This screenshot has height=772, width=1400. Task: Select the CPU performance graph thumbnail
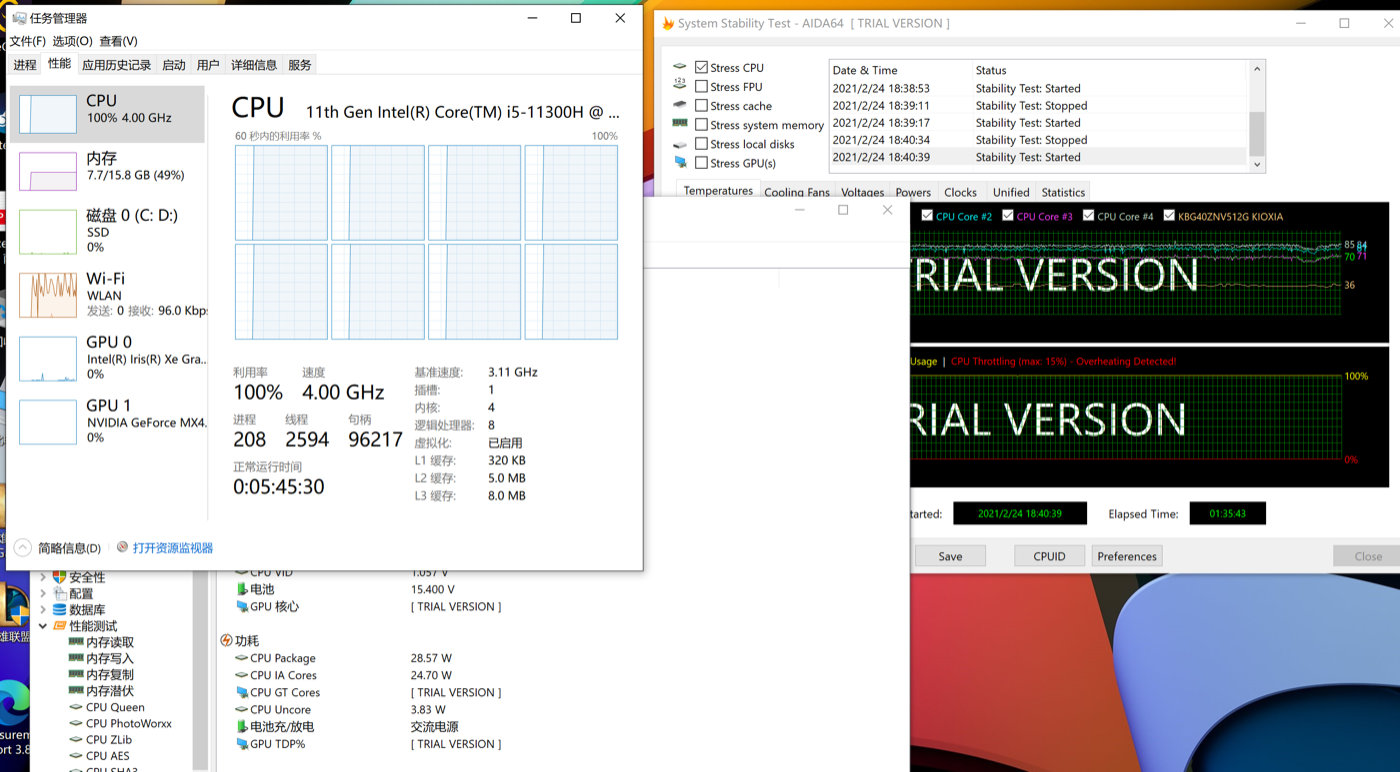point(48,114)
